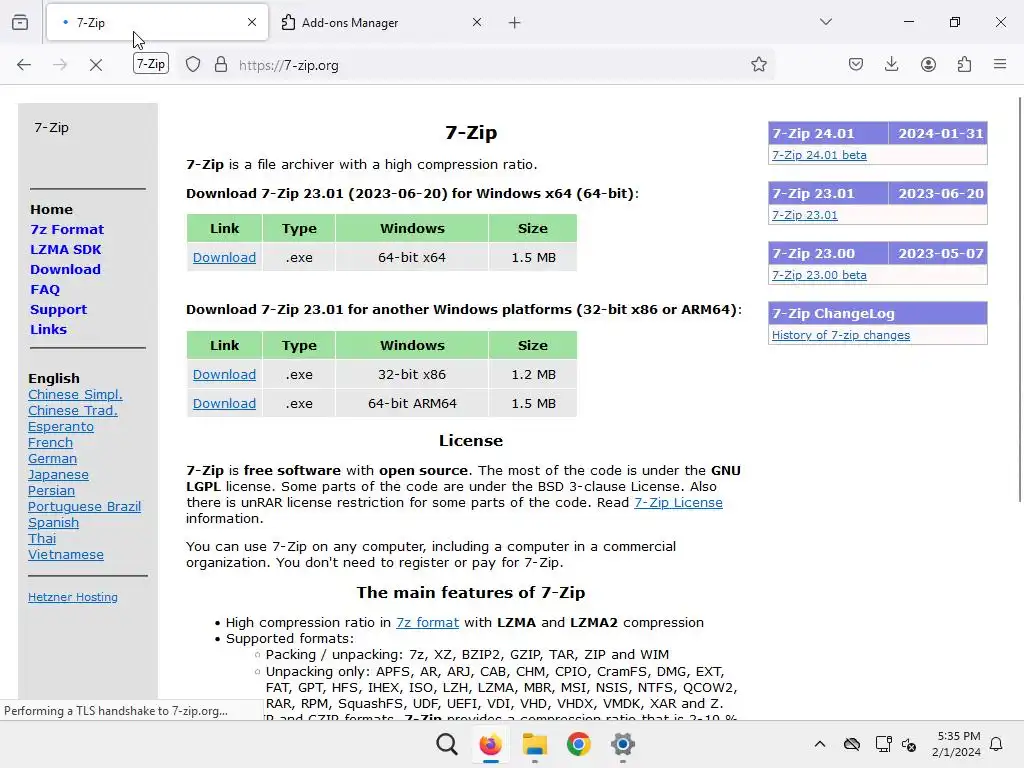Switch site language to Chinese Trad.
This screenshot has height=768, width=1024.
pos(72,411)
